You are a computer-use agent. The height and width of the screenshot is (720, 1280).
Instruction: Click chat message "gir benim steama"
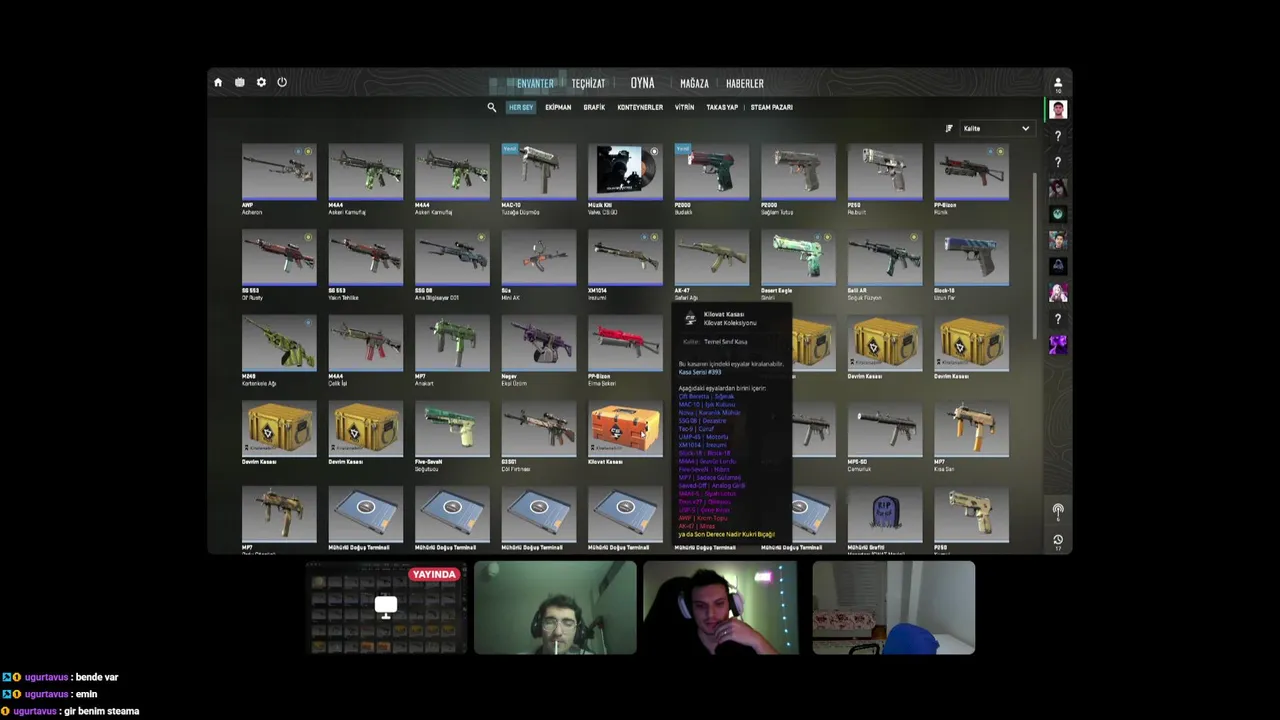tap(101, 711)
